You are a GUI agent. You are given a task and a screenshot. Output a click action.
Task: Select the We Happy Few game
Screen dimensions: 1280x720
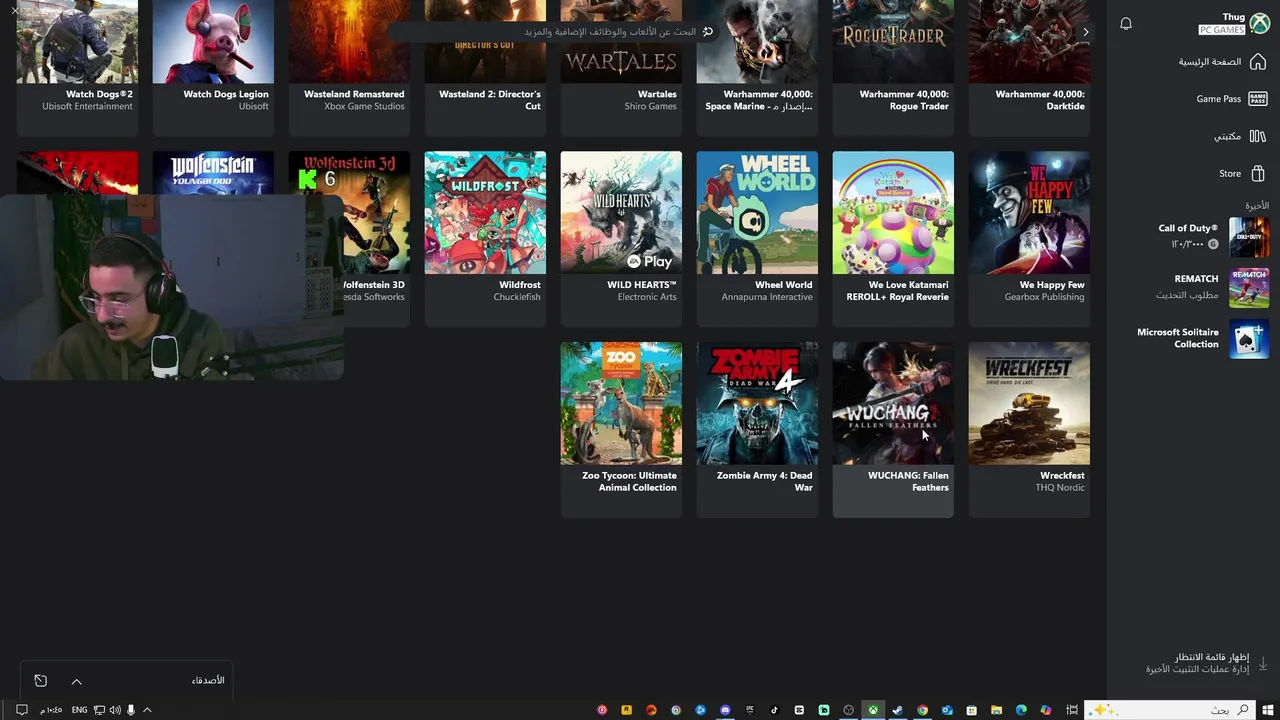pyautogui.click(x=1029, y=238)
